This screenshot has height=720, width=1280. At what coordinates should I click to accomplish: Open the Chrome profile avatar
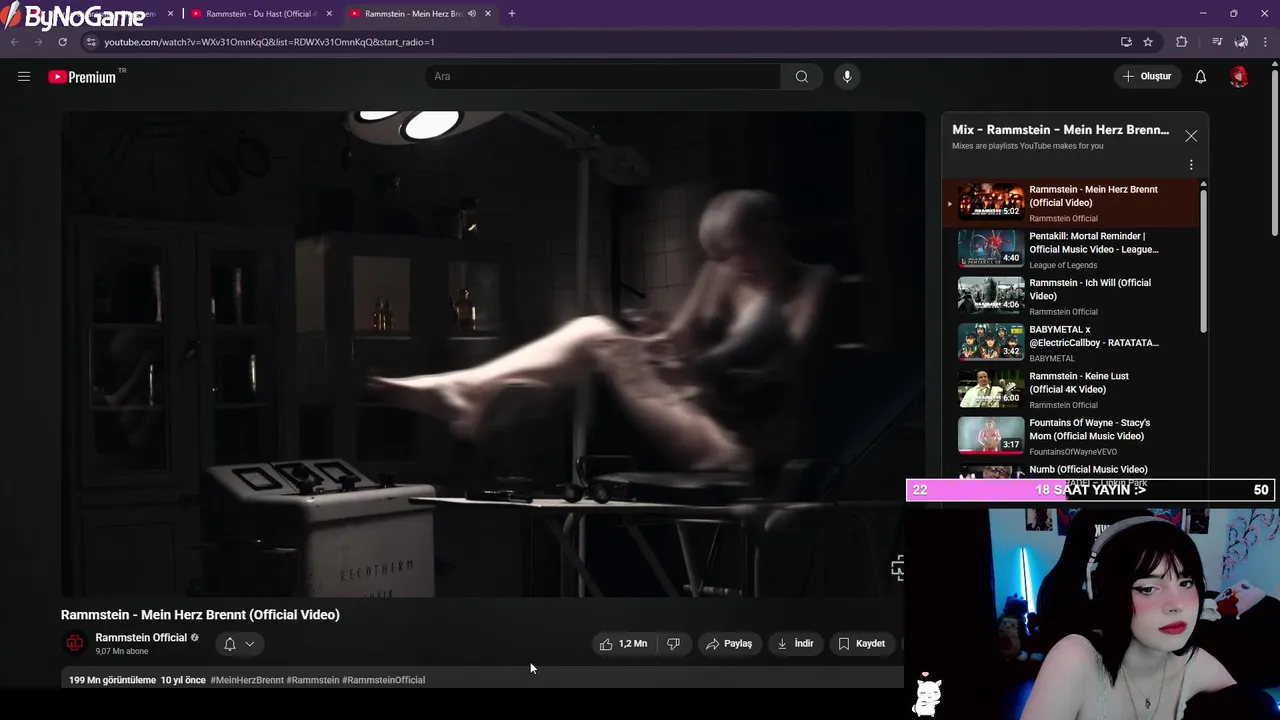coord(1241,42)
